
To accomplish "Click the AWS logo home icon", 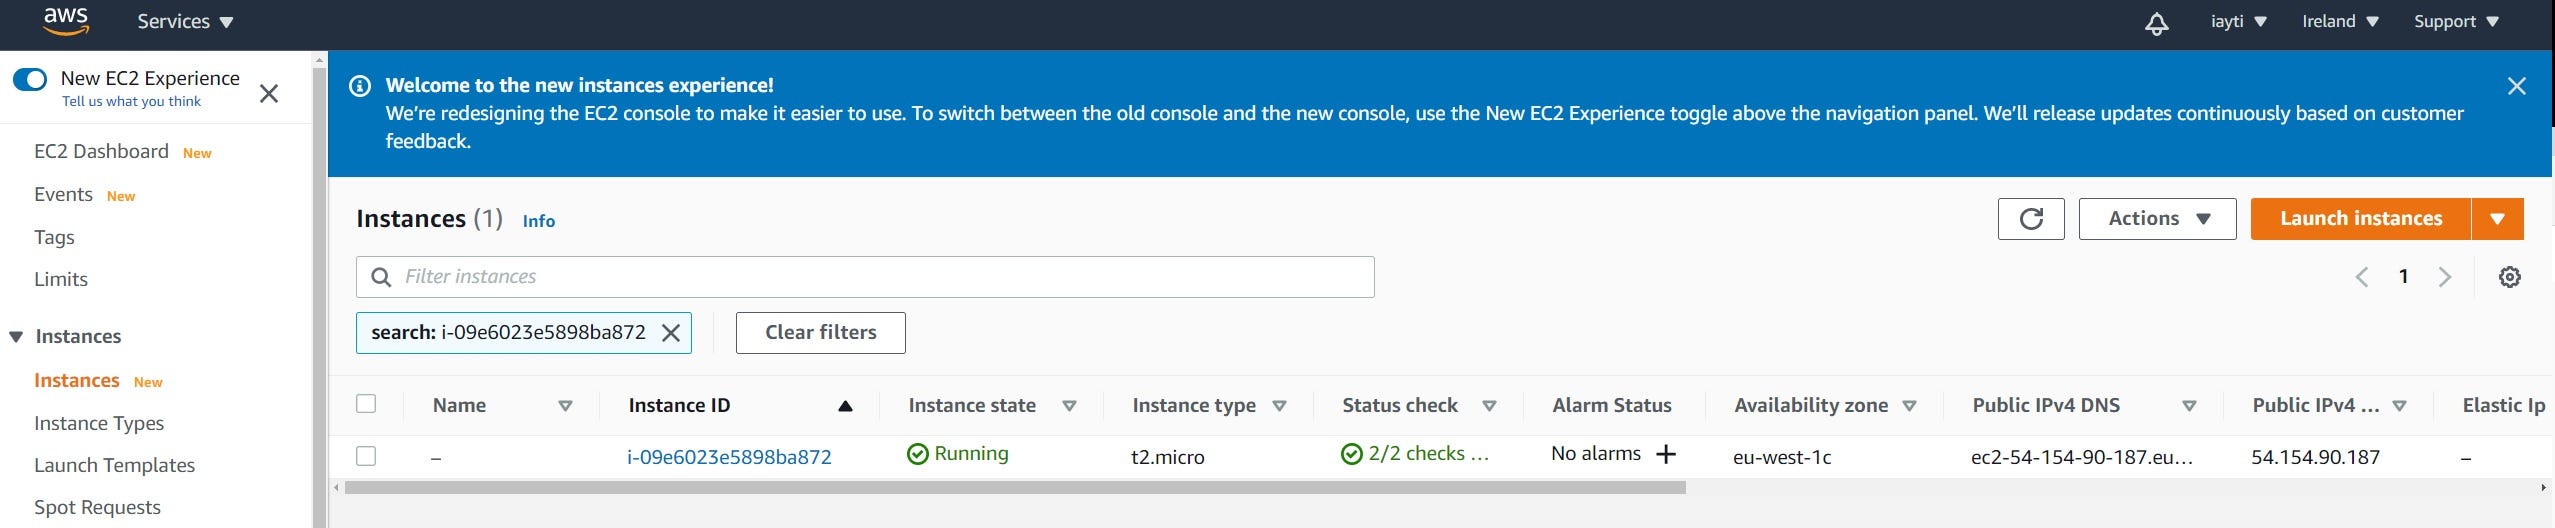I will tap(66, 20).
